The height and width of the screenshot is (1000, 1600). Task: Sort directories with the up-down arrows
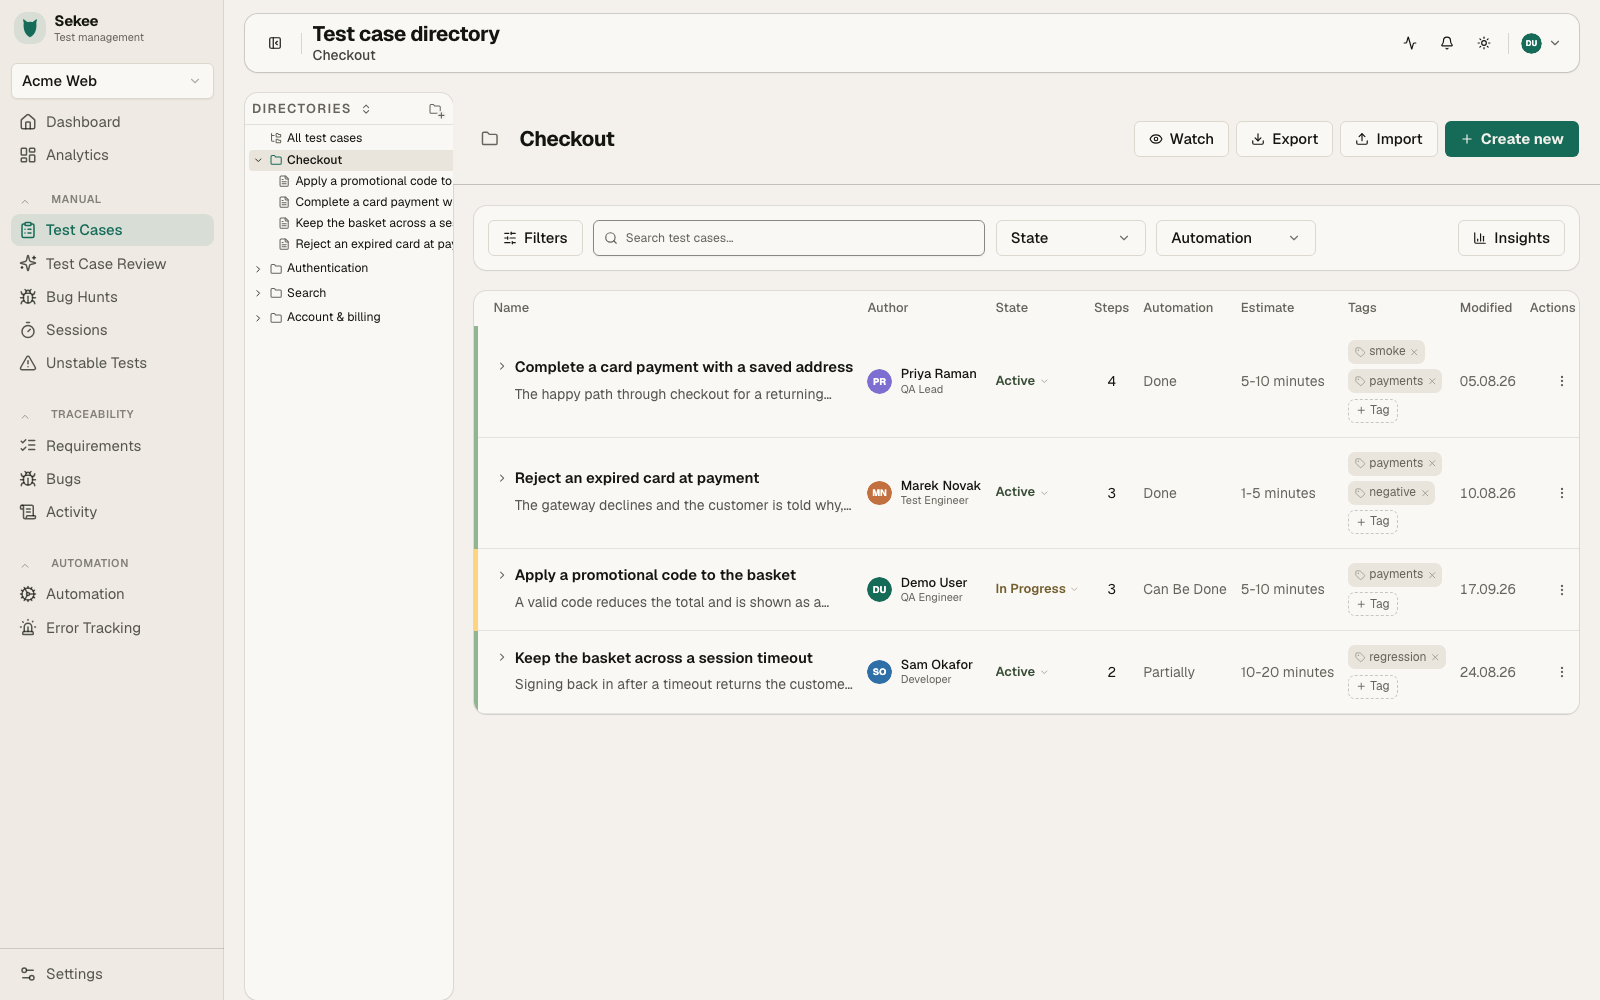coord(366,109)
